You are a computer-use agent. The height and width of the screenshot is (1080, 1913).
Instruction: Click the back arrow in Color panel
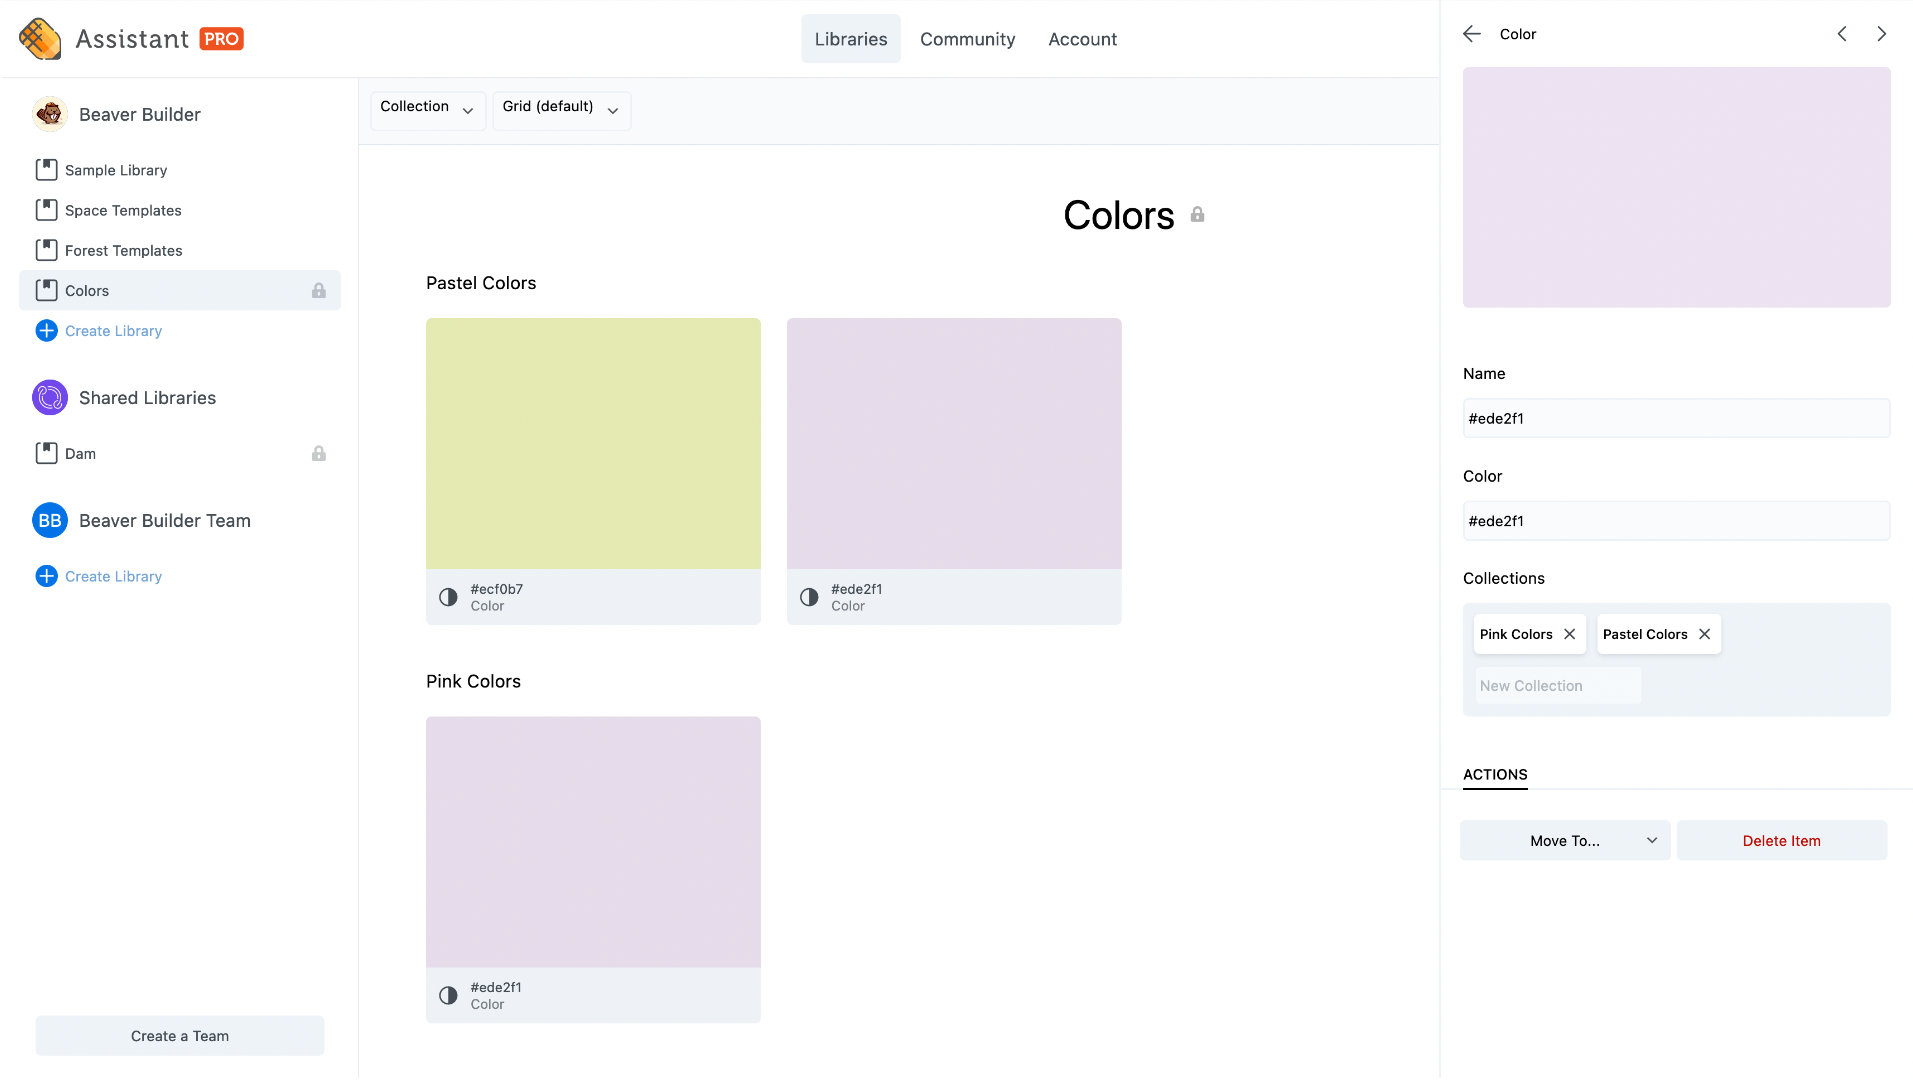coord(1471,33)
